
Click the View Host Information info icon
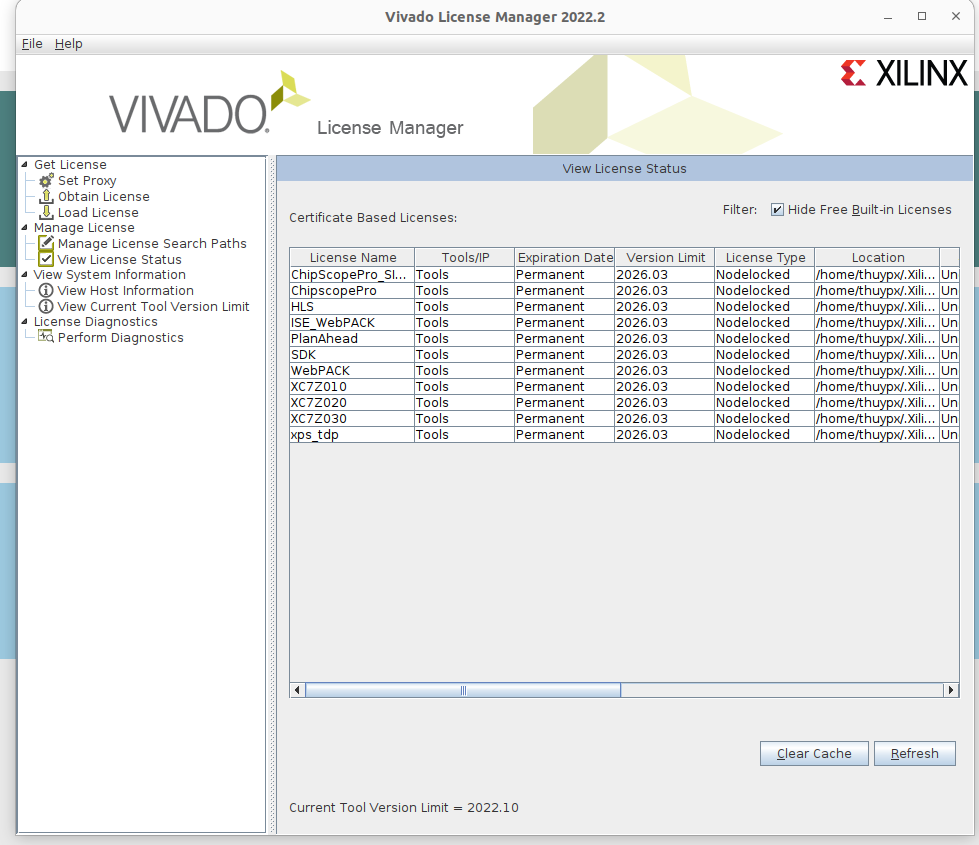click(46, 290)
